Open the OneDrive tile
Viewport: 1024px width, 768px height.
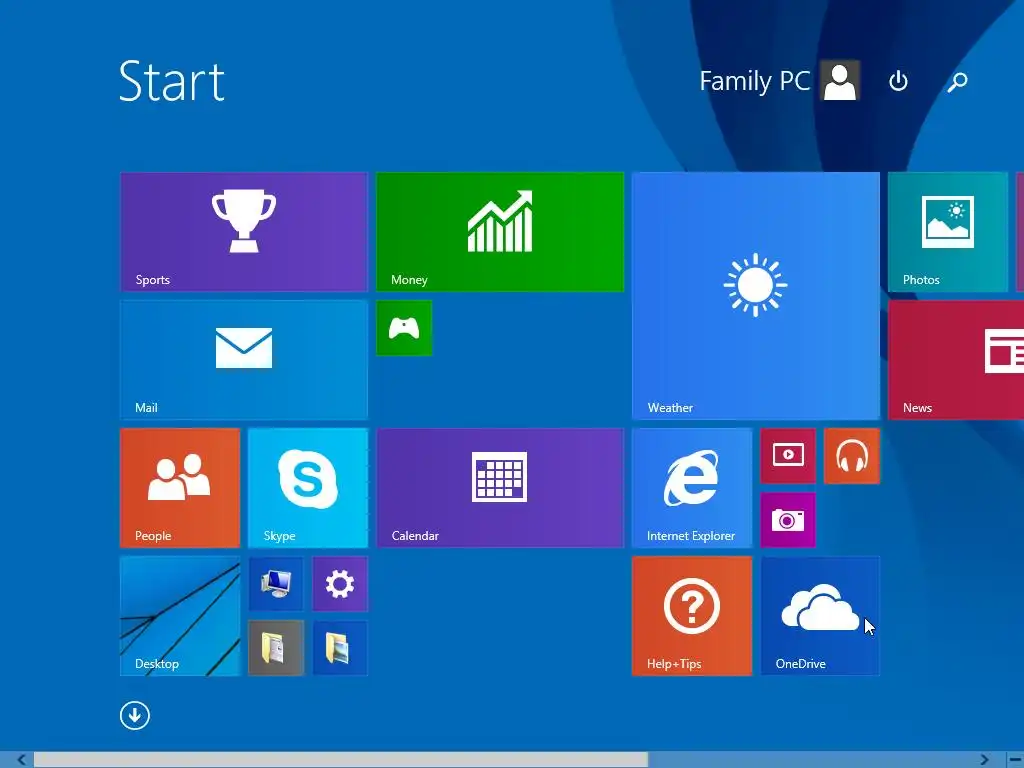(x=820, y=616)
